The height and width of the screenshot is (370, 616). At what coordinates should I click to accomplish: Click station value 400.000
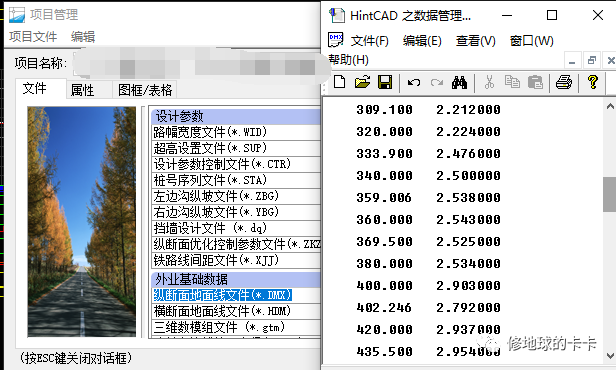pyautogui.click(x=385, y=286)
